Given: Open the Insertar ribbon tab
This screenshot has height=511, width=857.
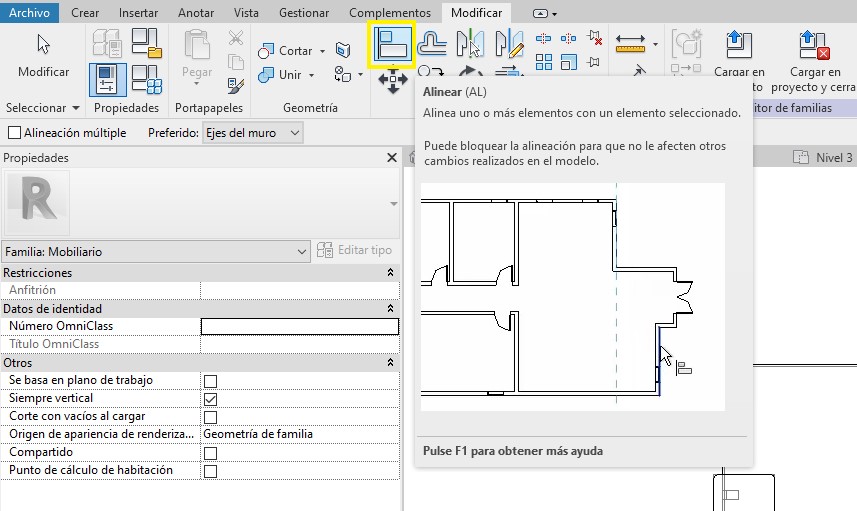Looking at the screenshot, I should (138, 13).
